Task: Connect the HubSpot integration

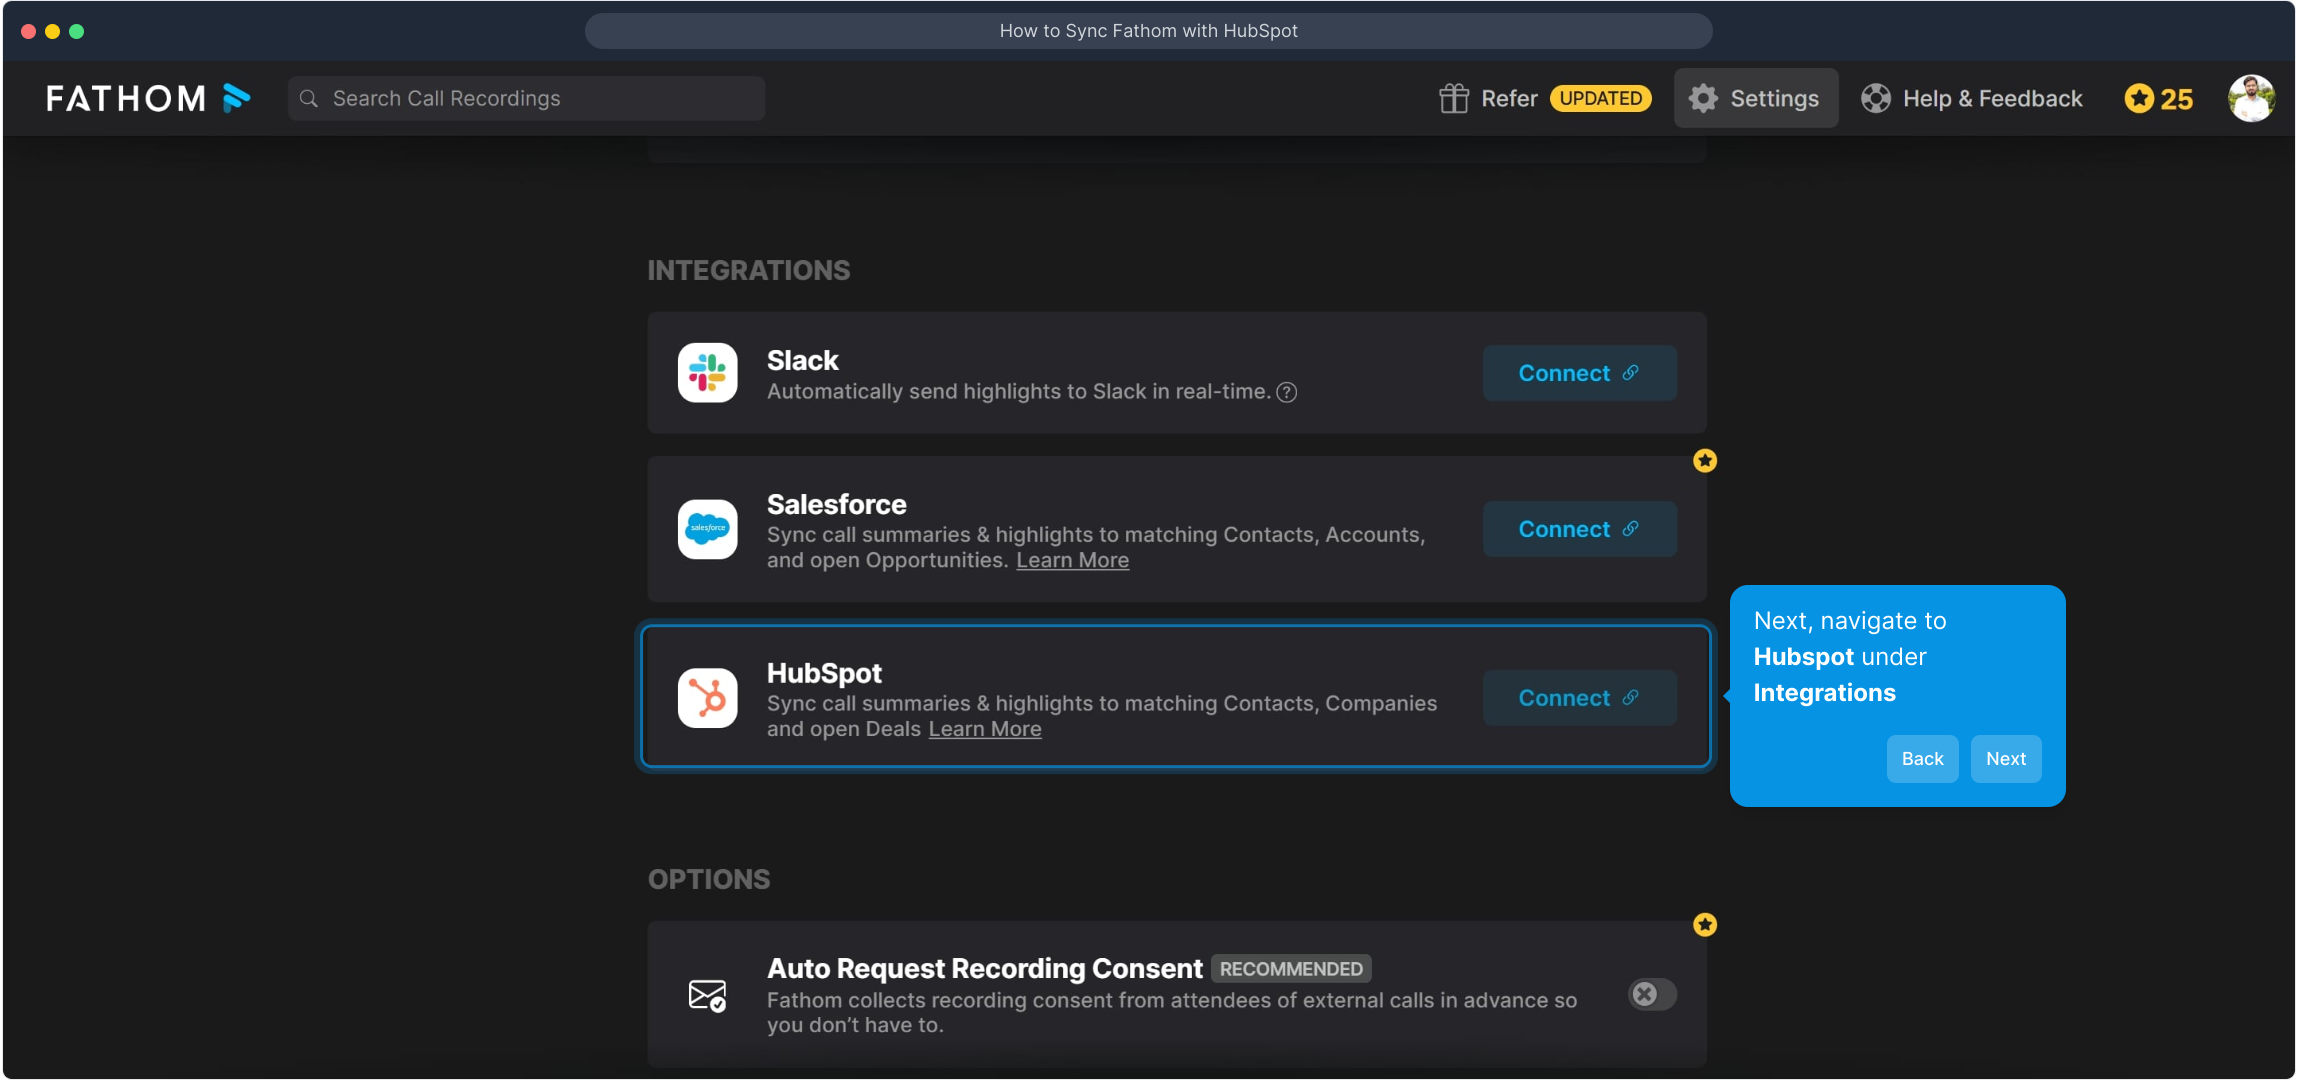Action: click(x=1579, y=698)
